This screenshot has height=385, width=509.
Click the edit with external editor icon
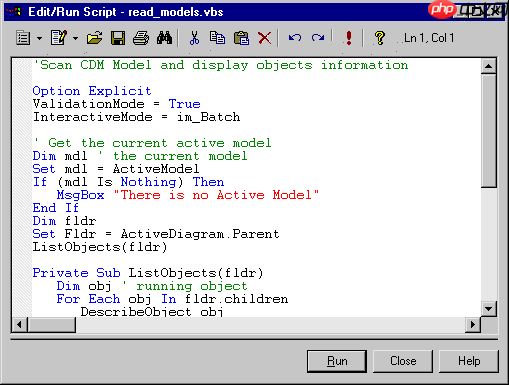[x=59, y=38]
